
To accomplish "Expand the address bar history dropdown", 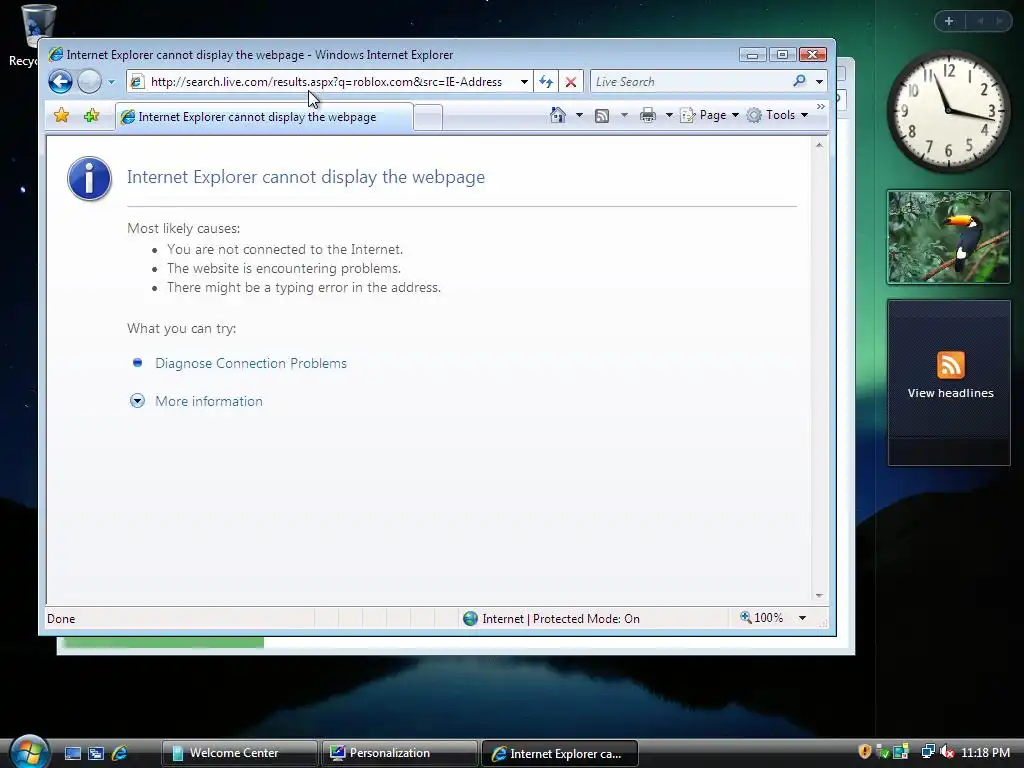I will (x=524, y=82).
